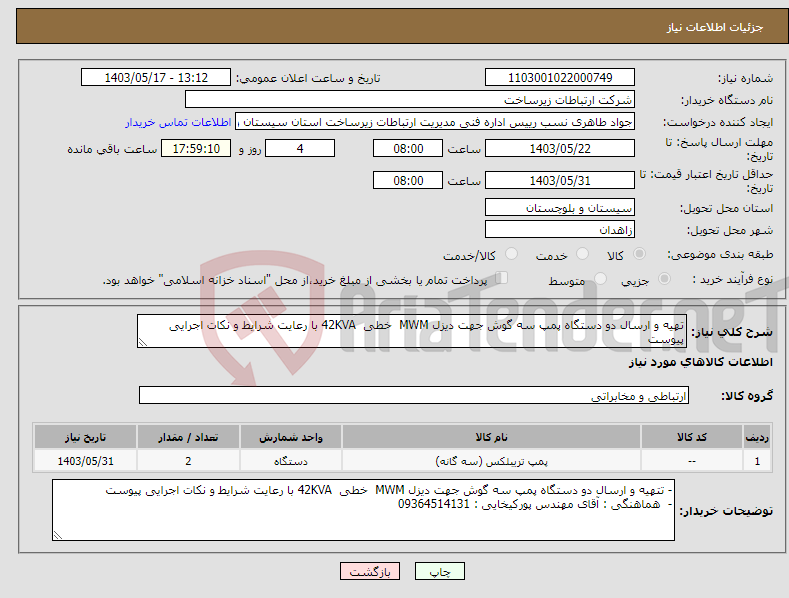Click the quantity cell showing 2
The width and height of the screenshot is (789, 598).
(x=188, y=461)
